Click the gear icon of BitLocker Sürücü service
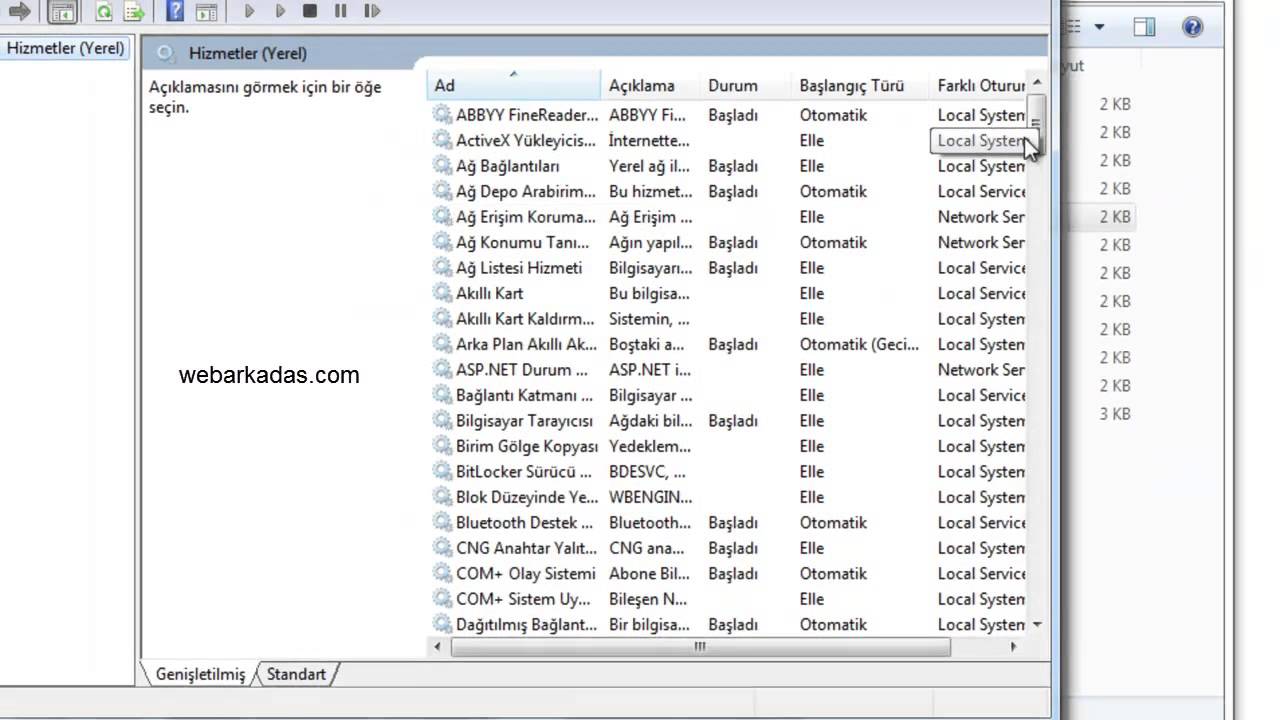The width and height of the screenshot is (1280, 720). (441, 472)
